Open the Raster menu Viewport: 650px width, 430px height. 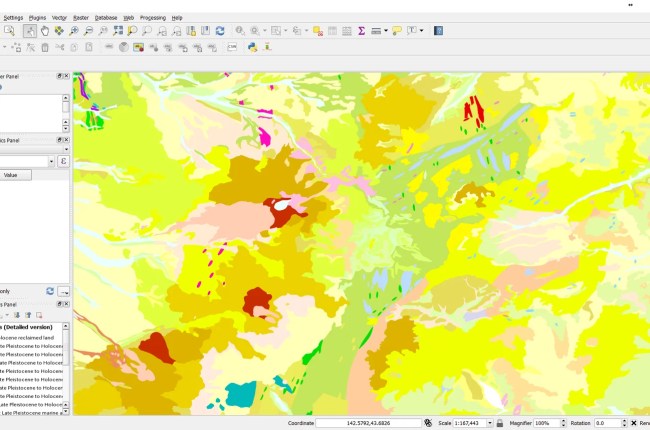click(81, 18)
